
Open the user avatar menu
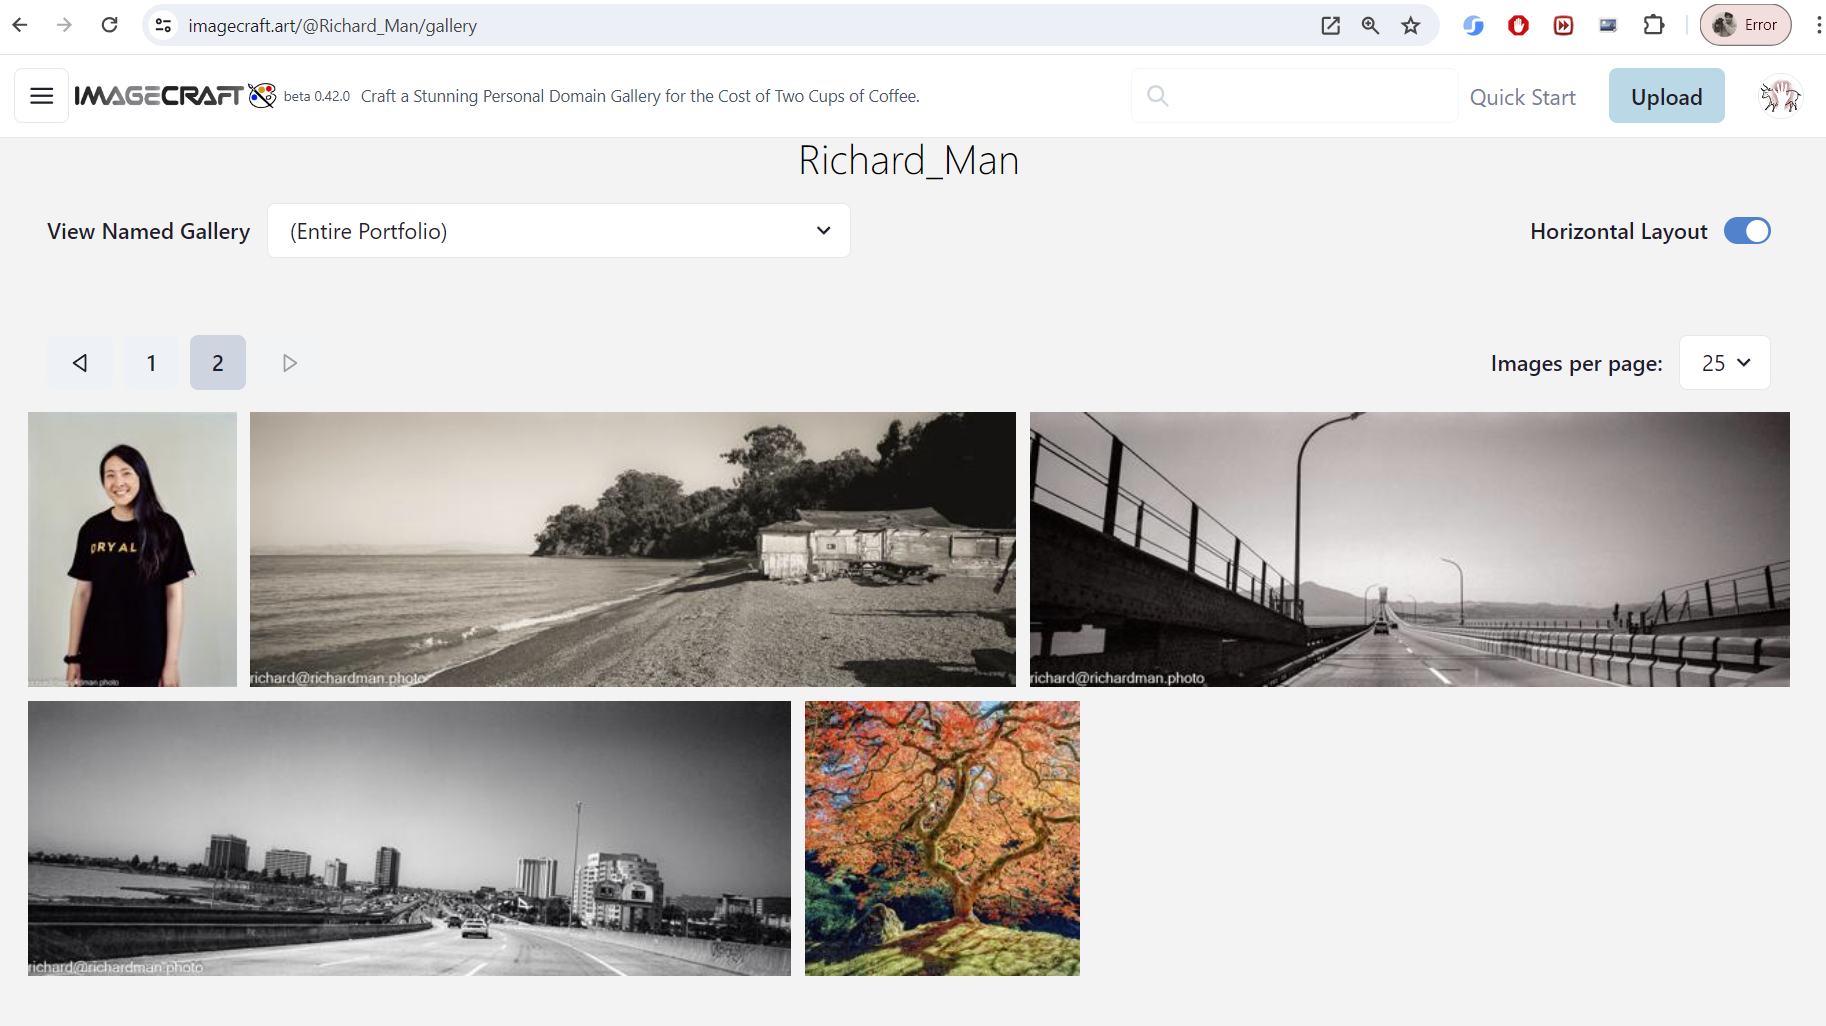(1780, 96)
